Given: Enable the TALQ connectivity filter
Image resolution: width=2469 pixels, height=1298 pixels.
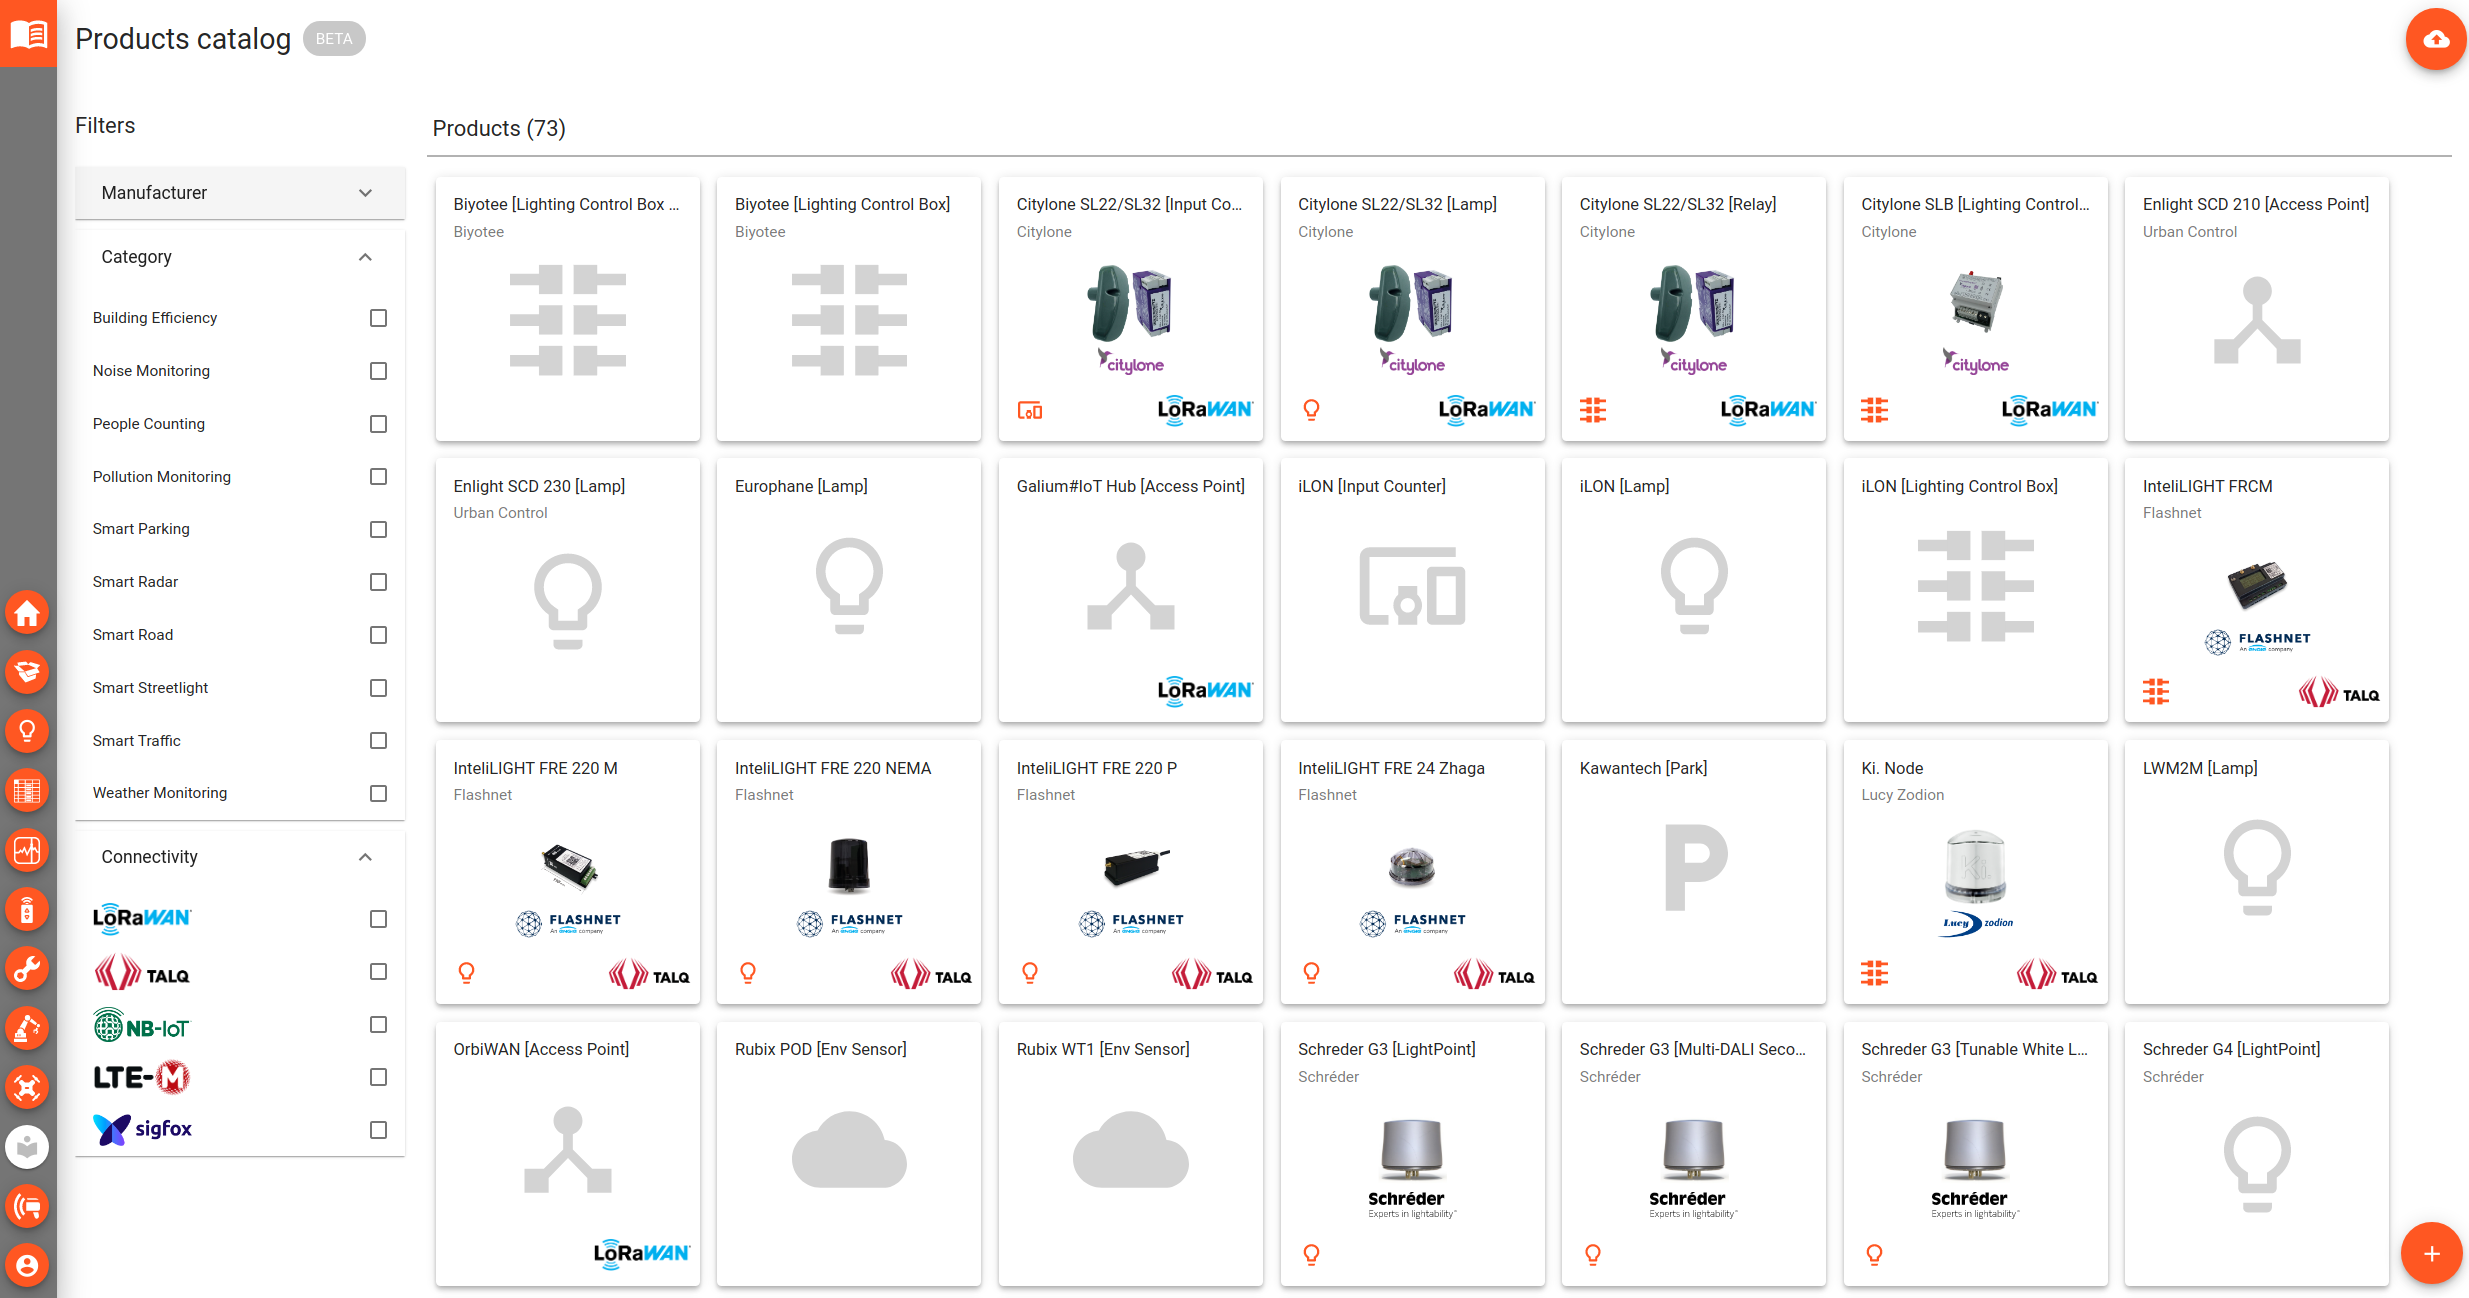Looking at the screenshot, I should [378, 972].
